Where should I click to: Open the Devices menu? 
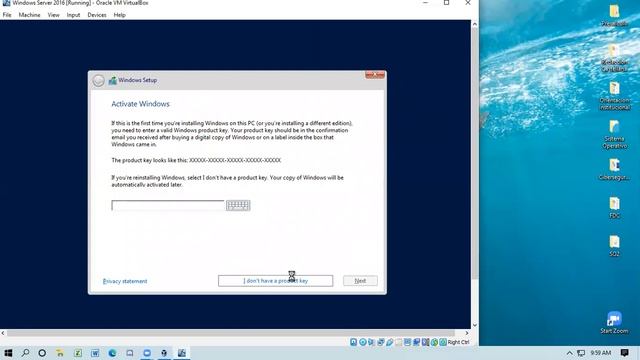tap(97, 15)
